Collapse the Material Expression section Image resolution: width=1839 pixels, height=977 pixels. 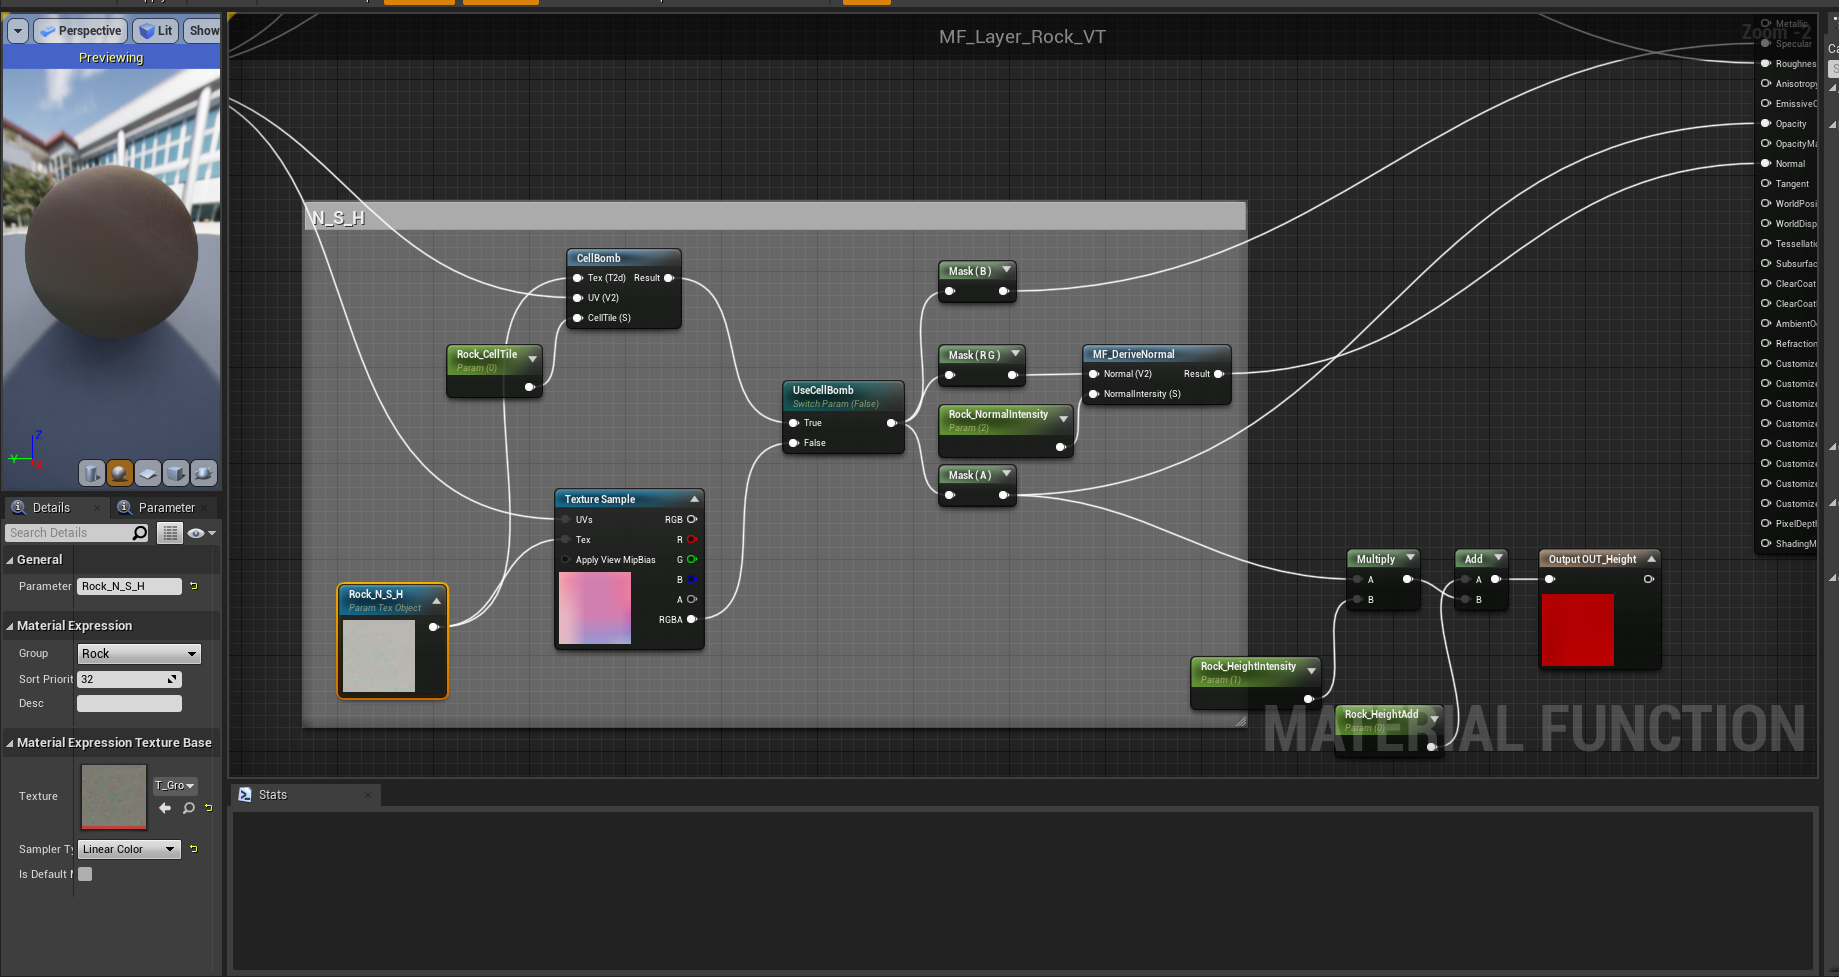tap(10, 626)
